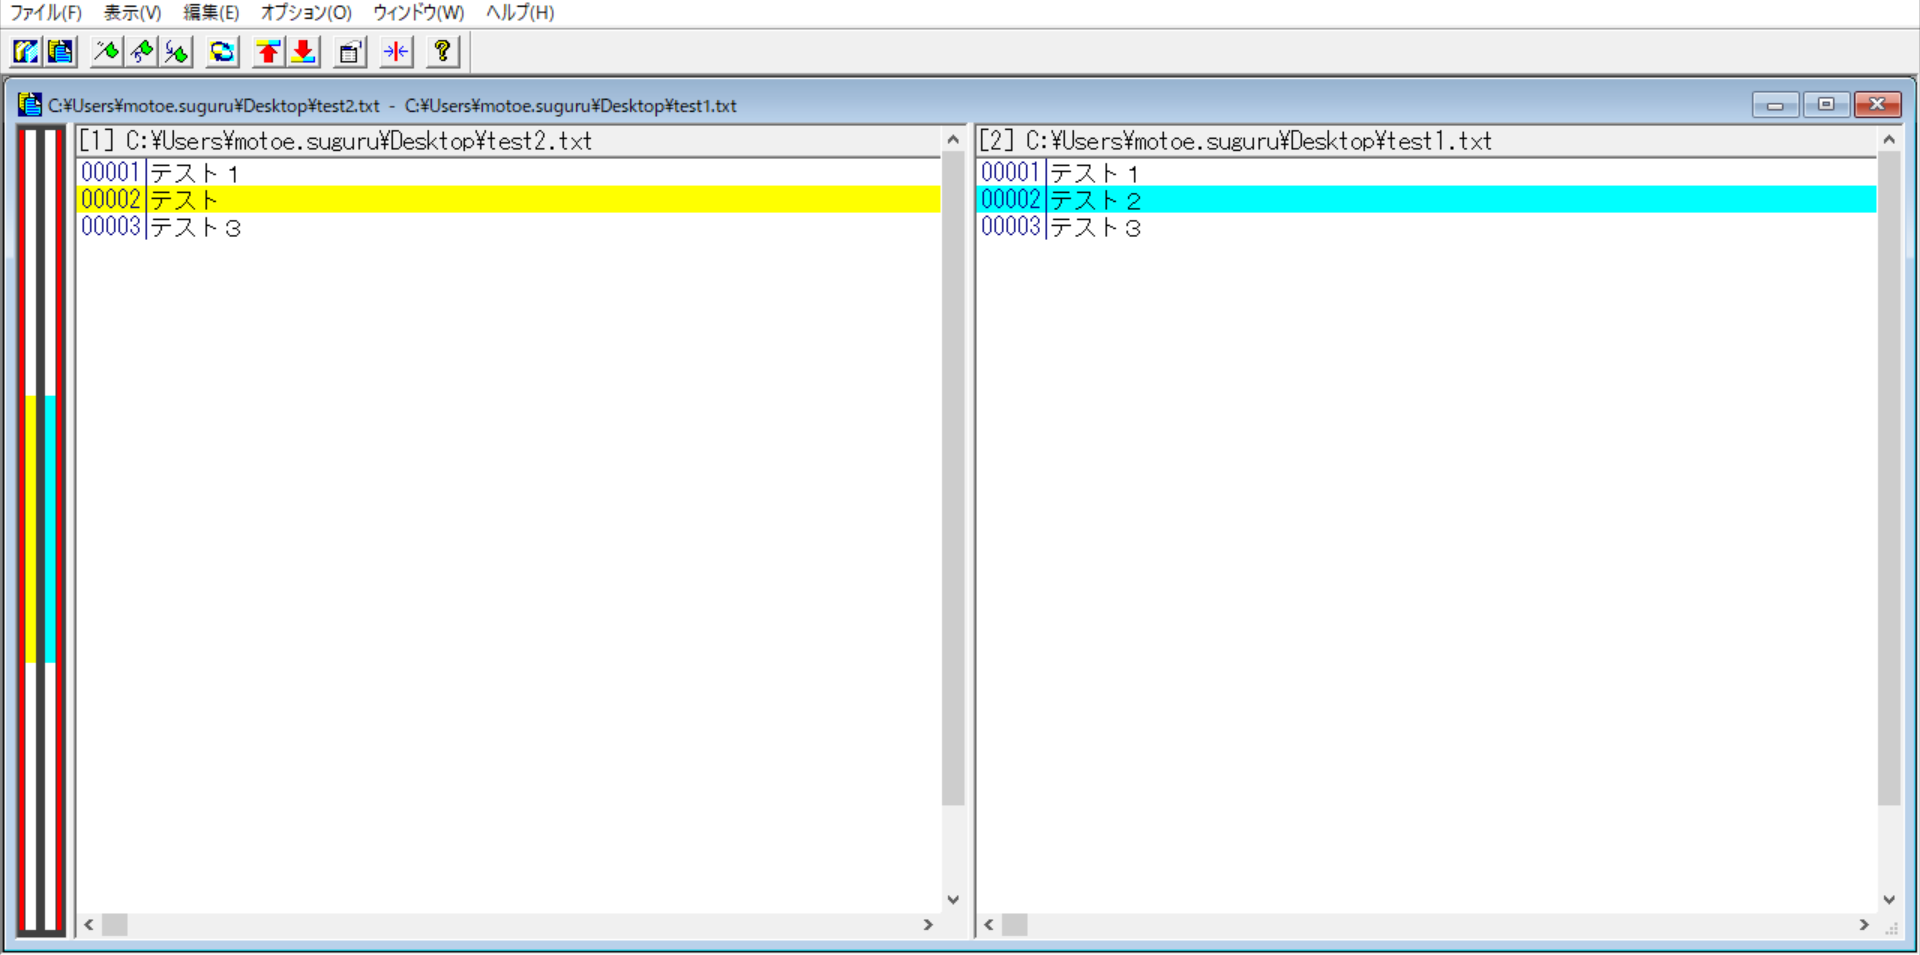
Task: Click yellow region in difference overview bar
Action: click(31, 528)
